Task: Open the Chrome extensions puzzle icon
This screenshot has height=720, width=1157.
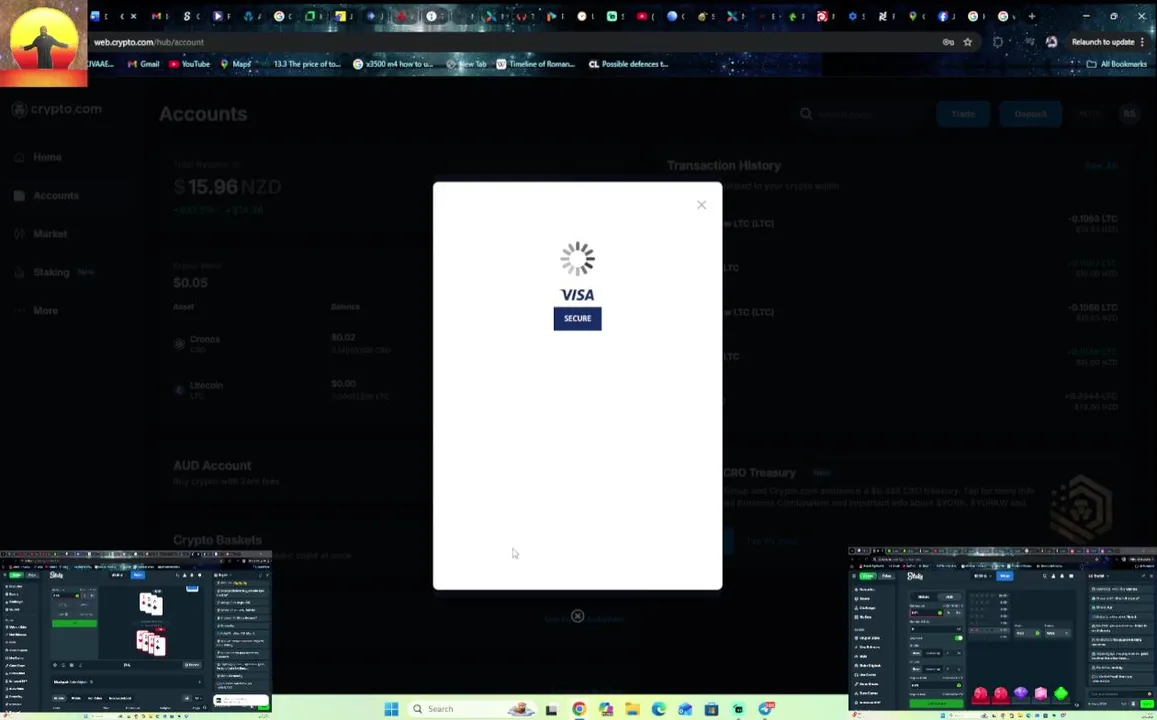Action: [998, 42]
